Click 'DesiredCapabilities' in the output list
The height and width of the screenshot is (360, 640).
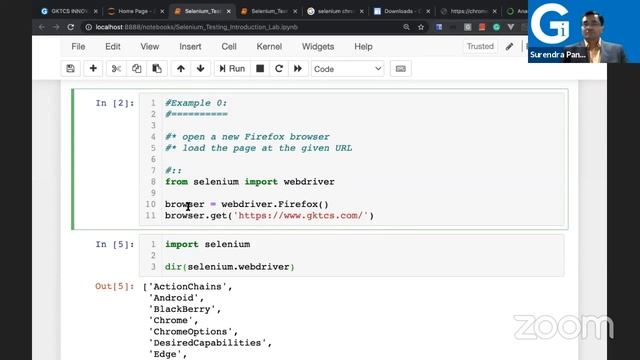207,342
